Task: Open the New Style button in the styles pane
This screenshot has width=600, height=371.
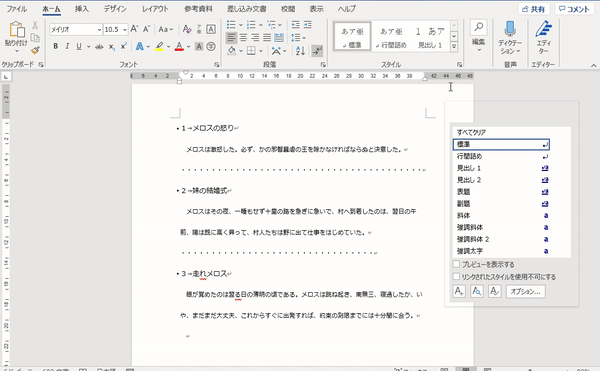Action: tap(459, 291)
